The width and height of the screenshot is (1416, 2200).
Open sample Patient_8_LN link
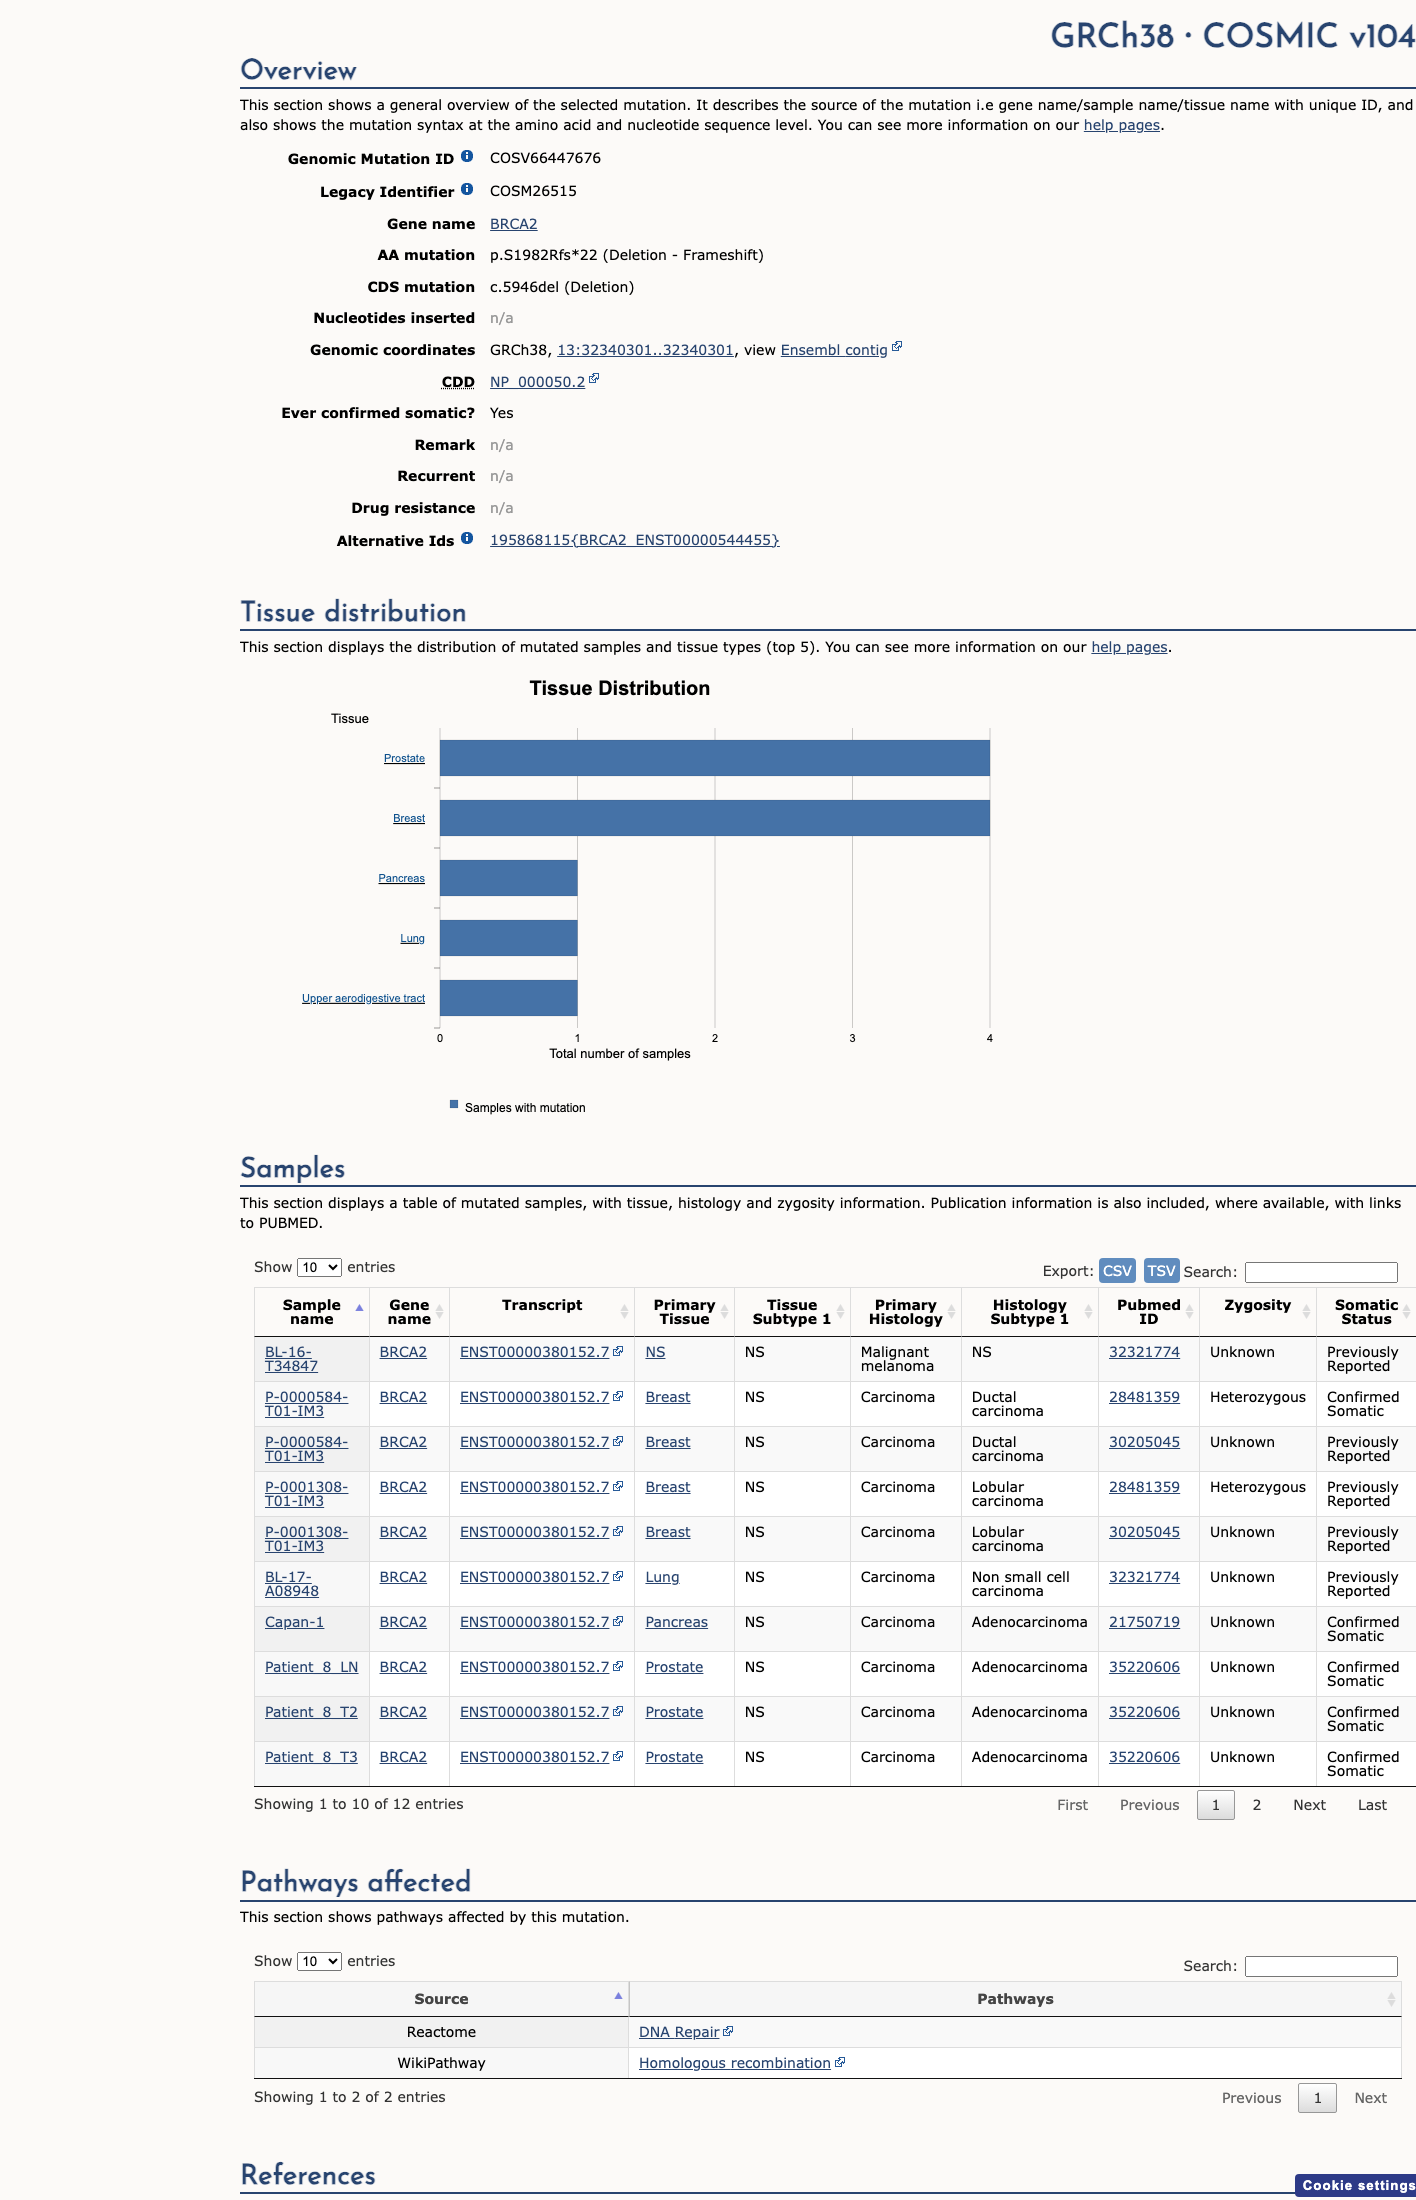point(311,1667)
